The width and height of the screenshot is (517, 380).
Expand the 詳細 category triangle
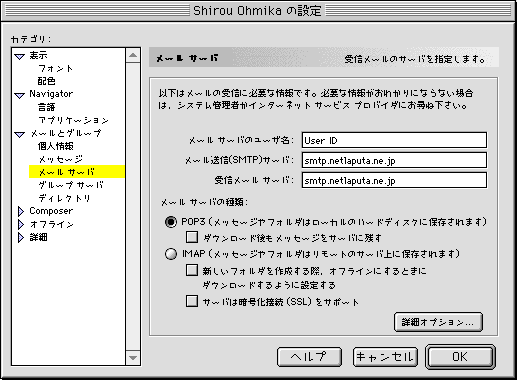click(21, 237)
